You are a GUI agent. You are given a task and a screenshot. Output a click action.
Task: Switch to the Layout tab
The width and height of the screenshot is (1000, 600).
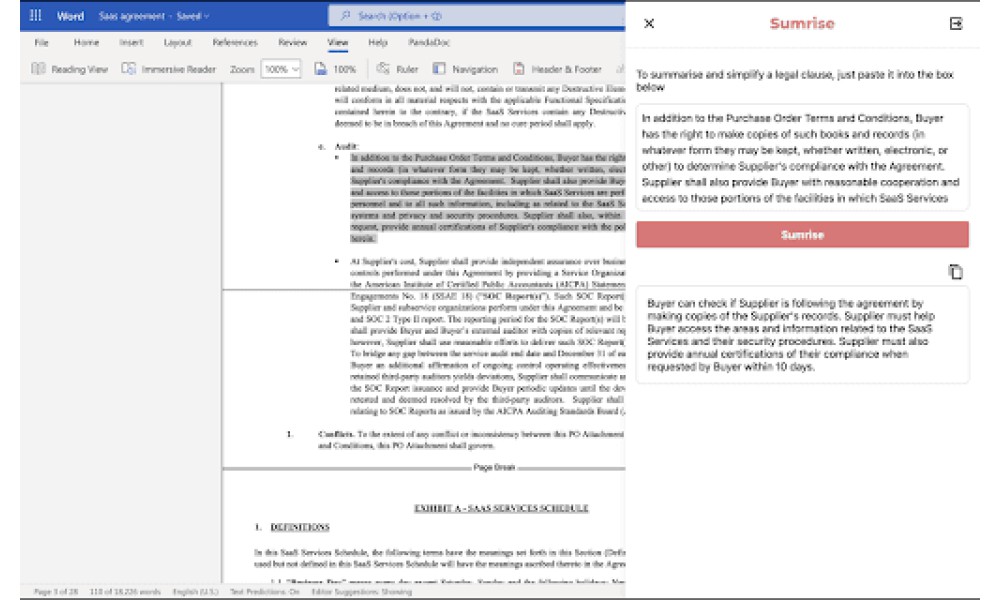click(x=177, y=42)
